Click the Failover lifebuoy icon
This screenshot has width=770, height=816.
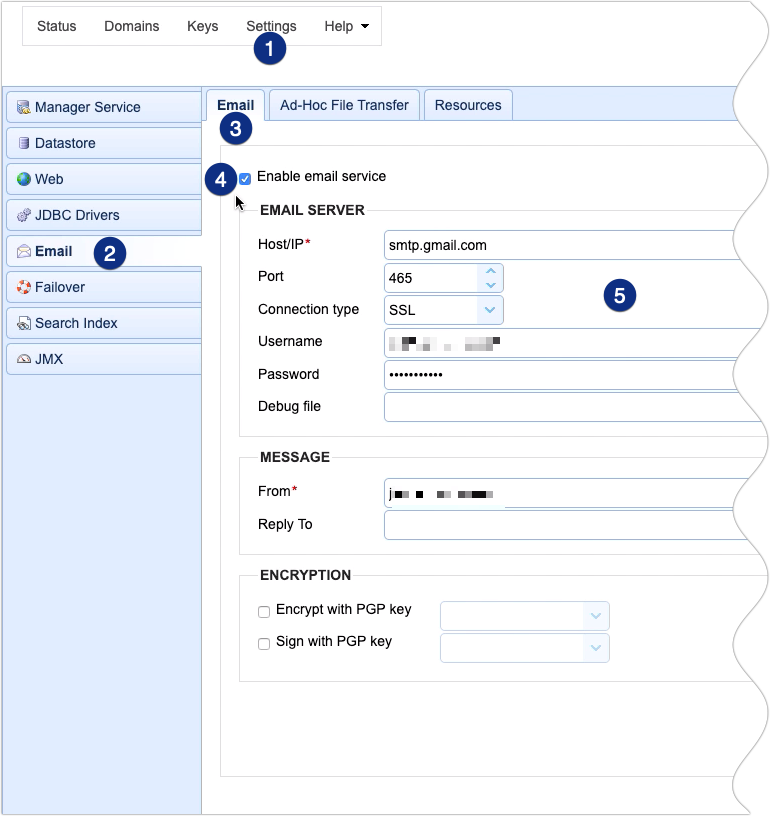pos(24,287)
